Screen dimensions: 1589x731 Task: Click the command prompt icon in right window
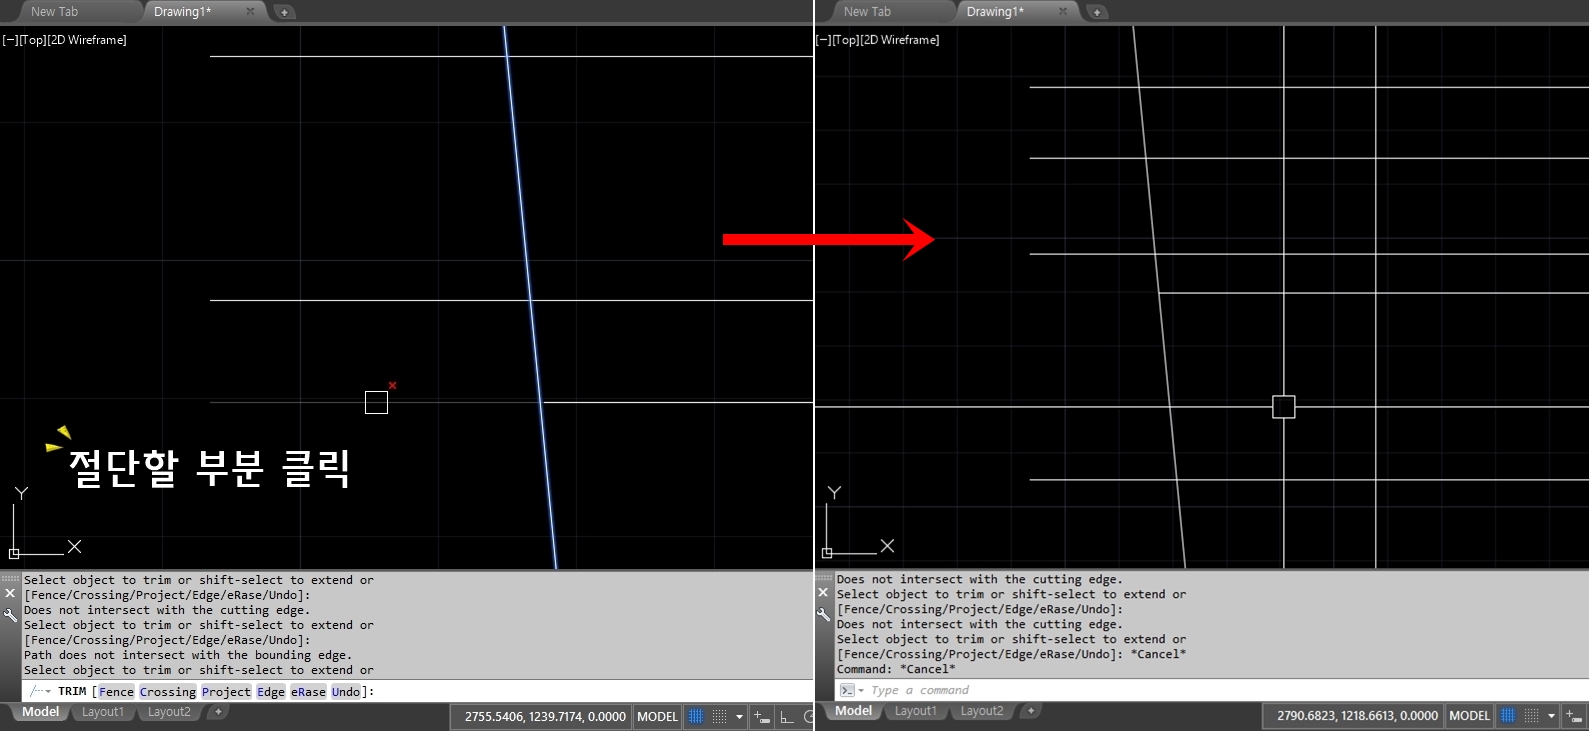point(847,690)
